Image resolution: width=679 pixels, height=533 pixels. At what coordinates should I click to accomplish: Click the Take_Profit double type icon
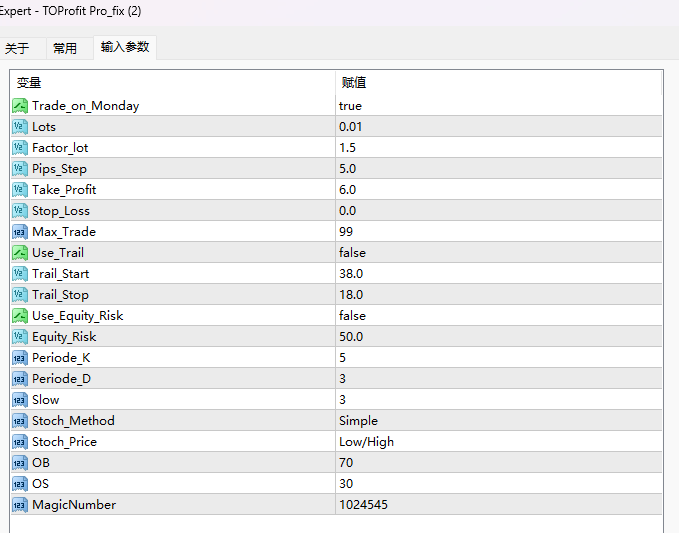20,190
